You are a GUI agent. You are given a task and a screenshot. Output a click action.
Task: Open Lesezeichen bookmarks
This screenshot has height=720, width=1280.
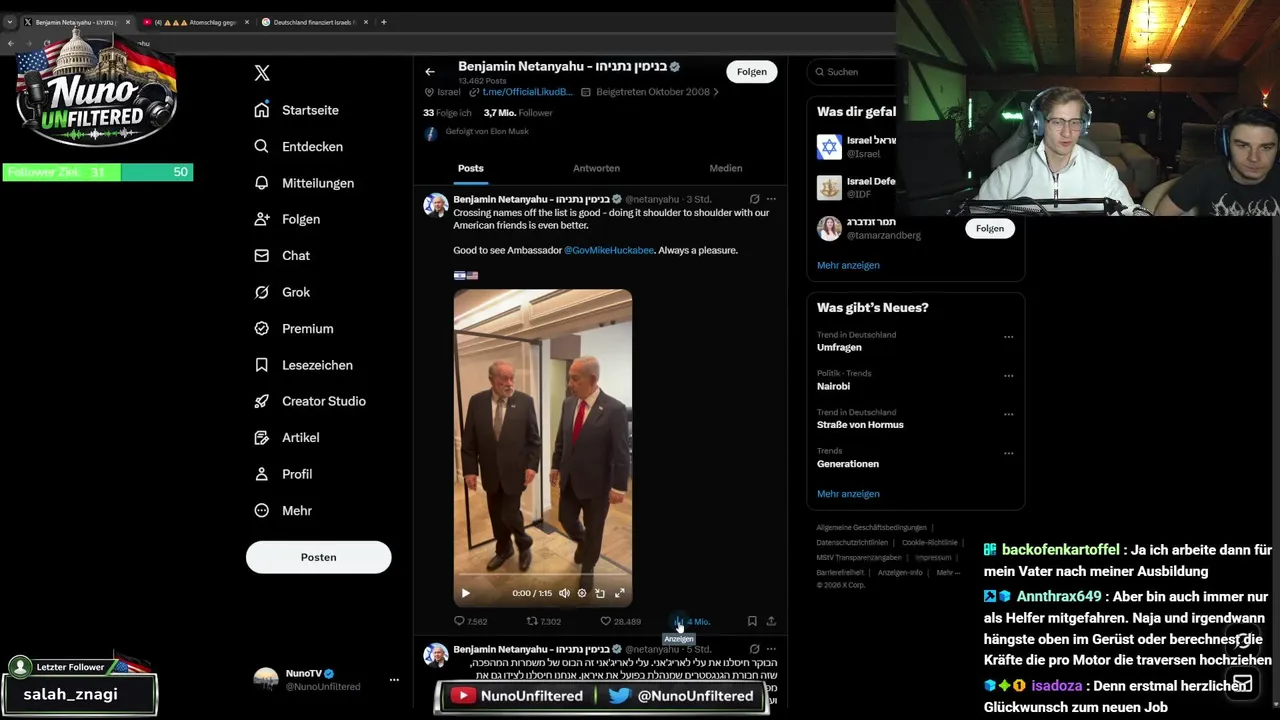coord(303,365)
